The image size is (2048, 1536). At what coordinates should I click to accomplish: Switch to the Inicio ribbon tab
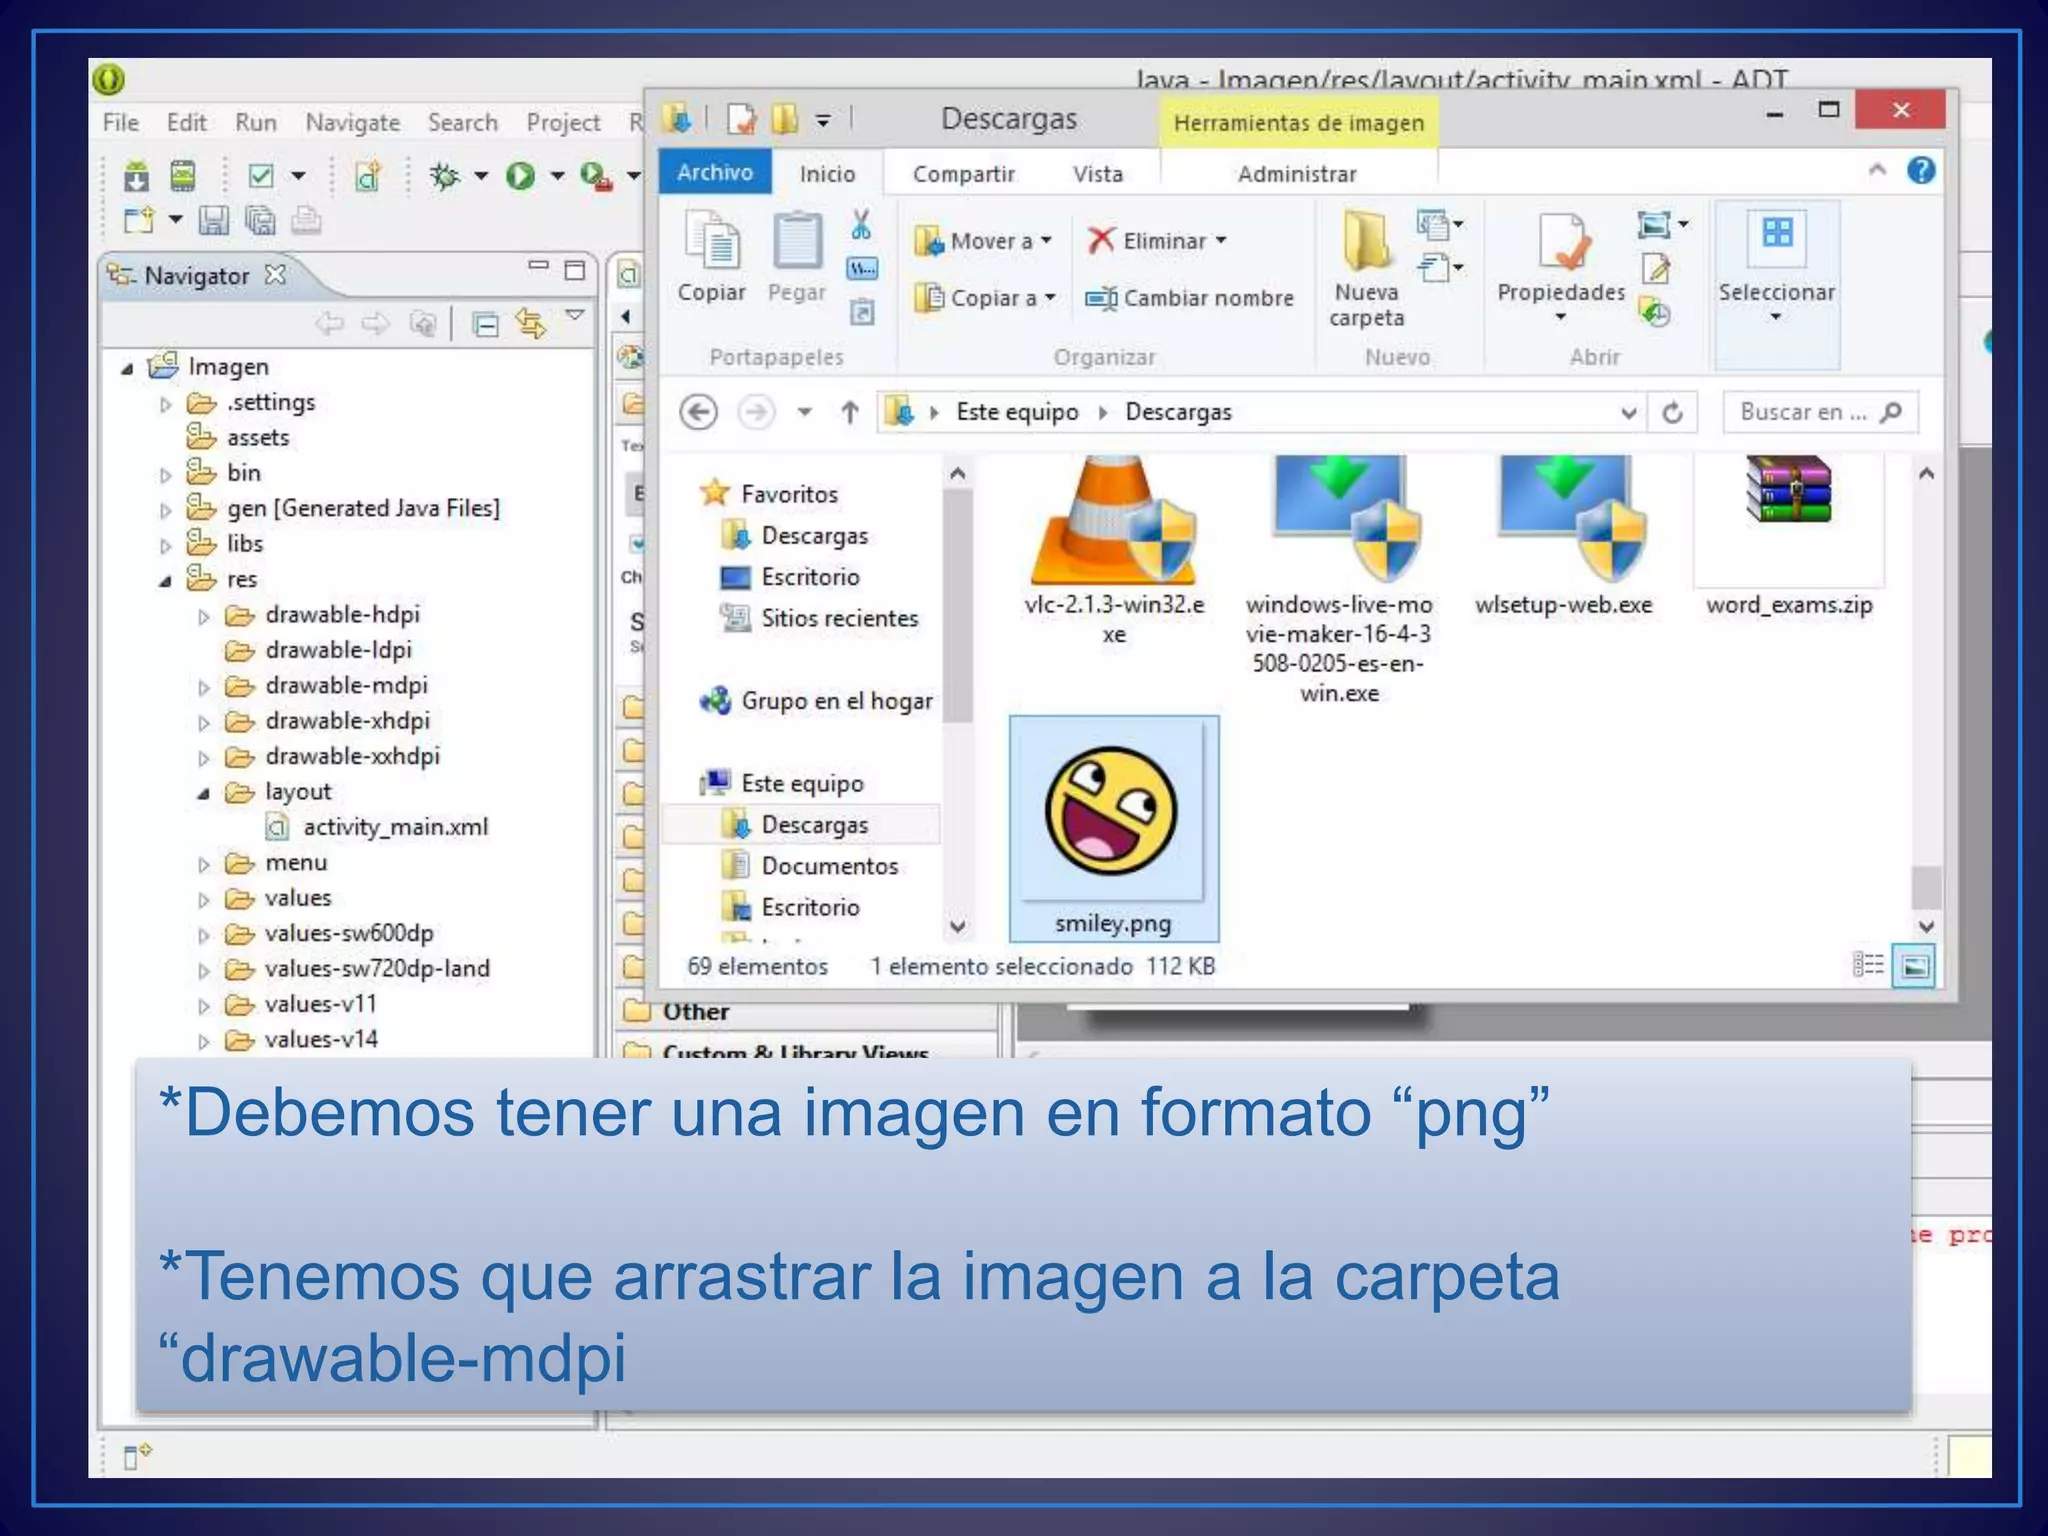(x=827, y=174)
